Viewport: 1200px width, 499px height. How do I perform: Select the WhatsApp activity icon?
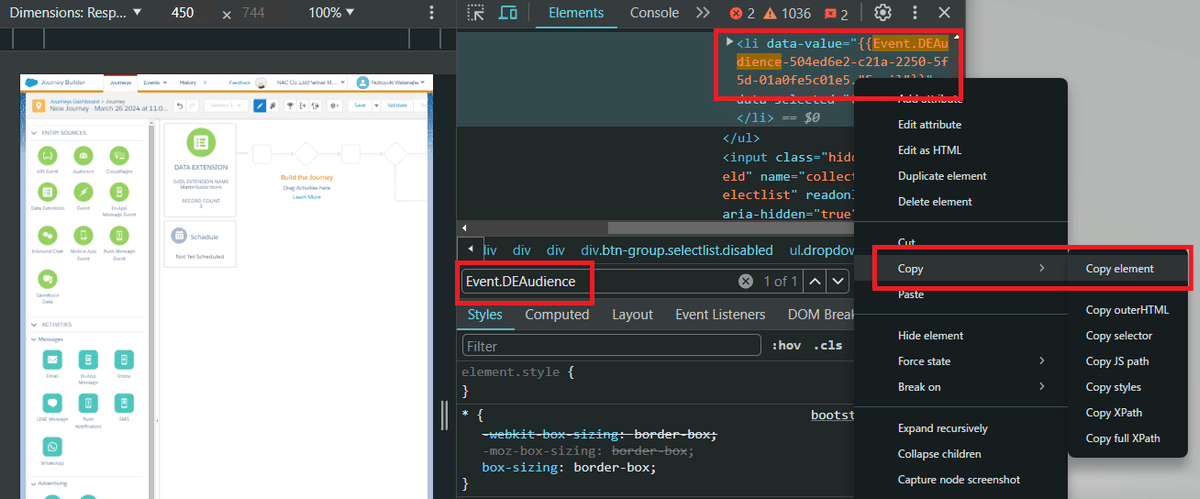pyautogui.click(x=53, y=446)
